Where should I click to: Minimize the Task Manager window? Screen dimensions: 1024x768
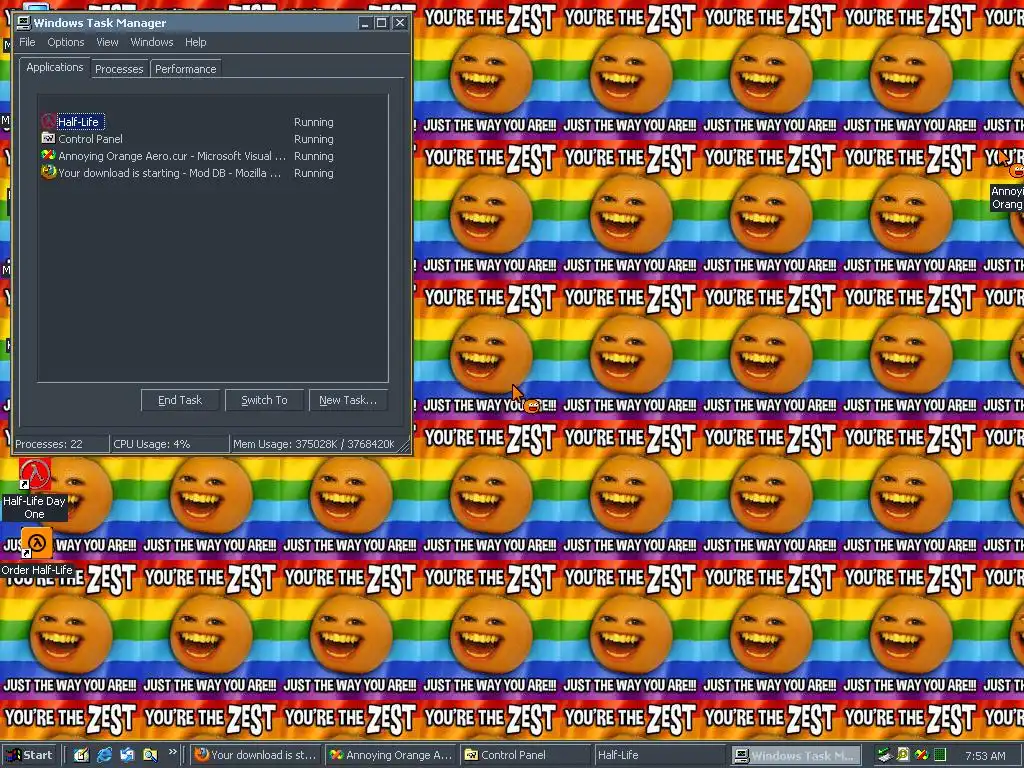pos(364,23)
